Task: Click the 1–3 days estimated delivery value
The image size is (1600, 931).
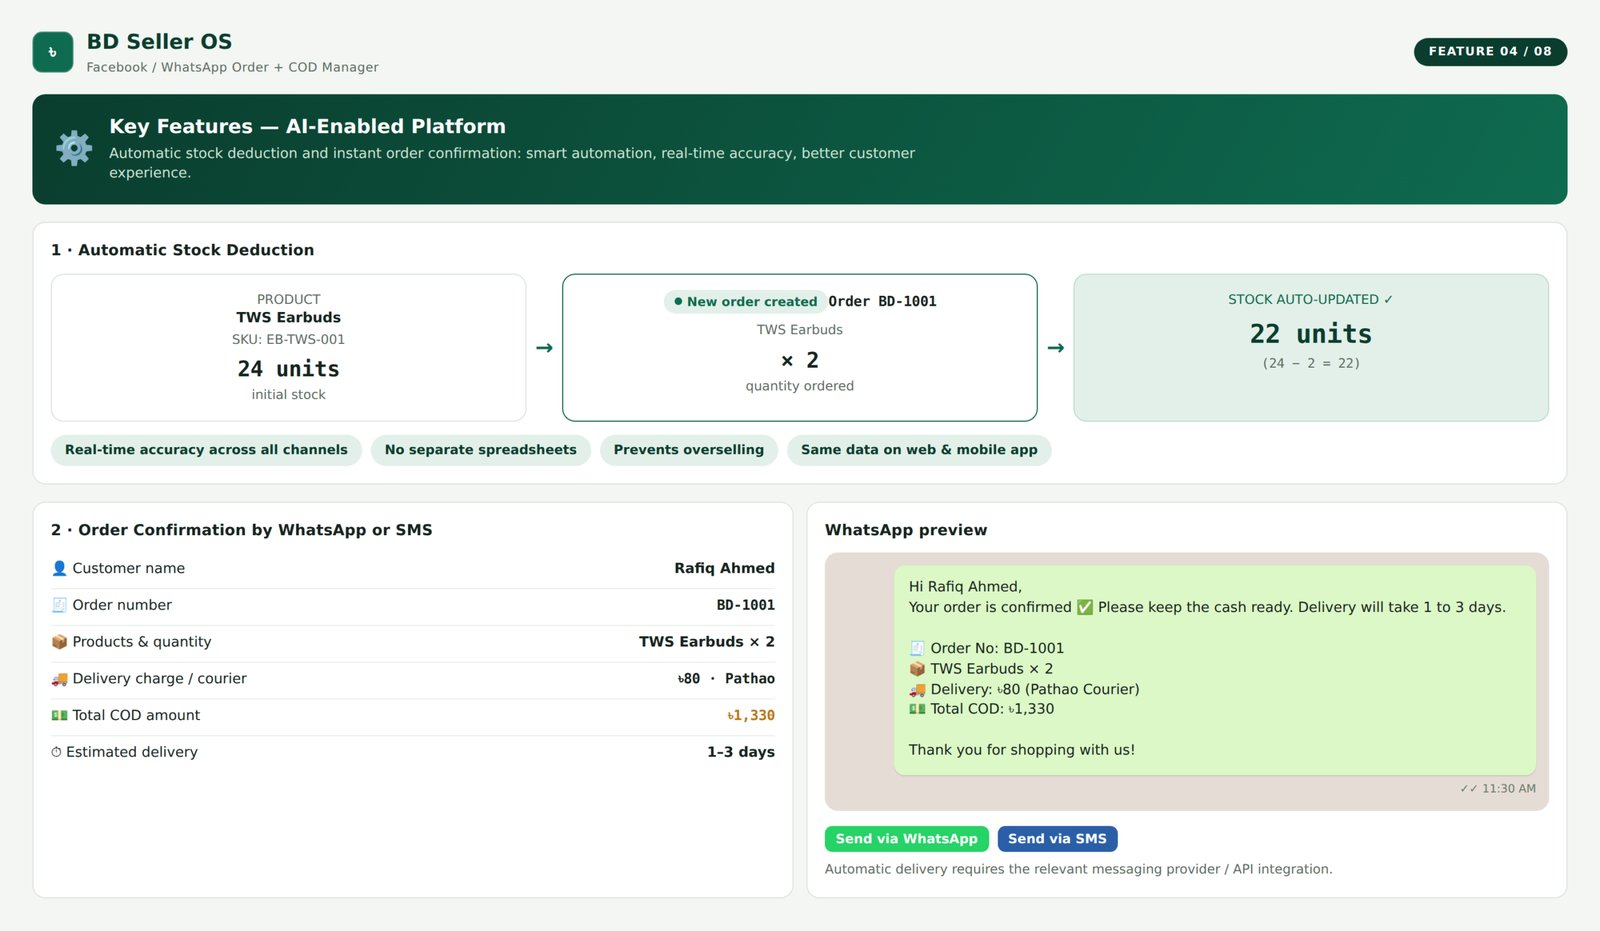Action: coord(741,752)
